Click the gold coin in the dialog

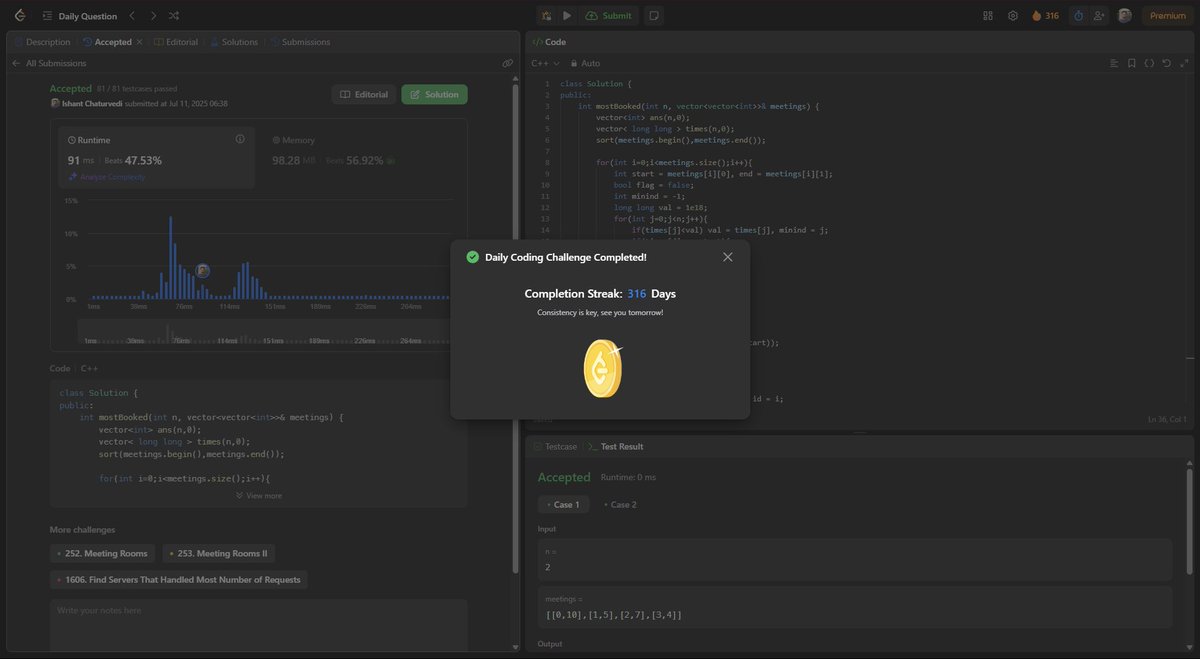click(602, 368)
